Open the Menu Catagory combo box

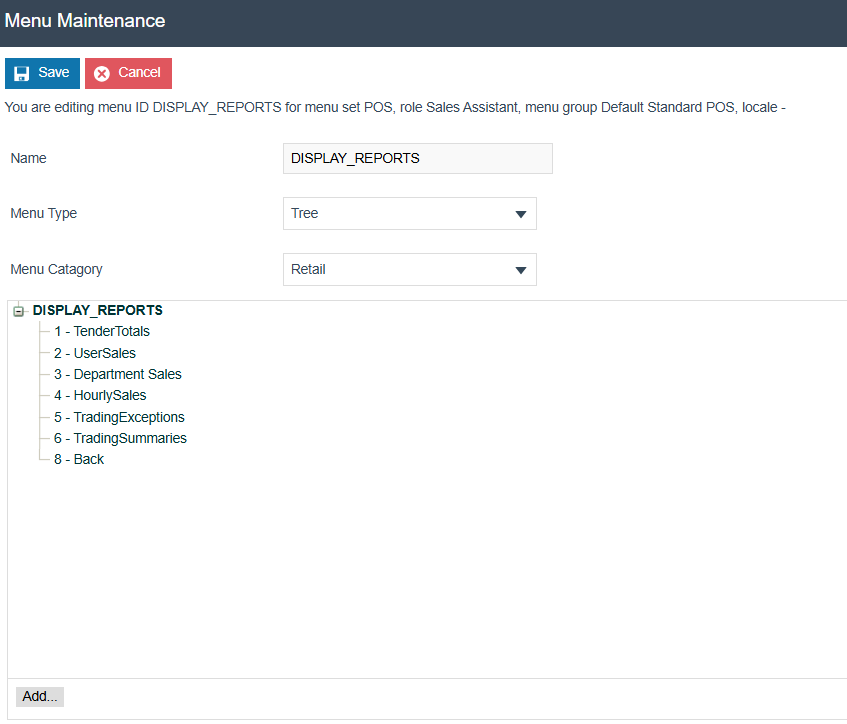pyautogui.click(x=410, y=269)
